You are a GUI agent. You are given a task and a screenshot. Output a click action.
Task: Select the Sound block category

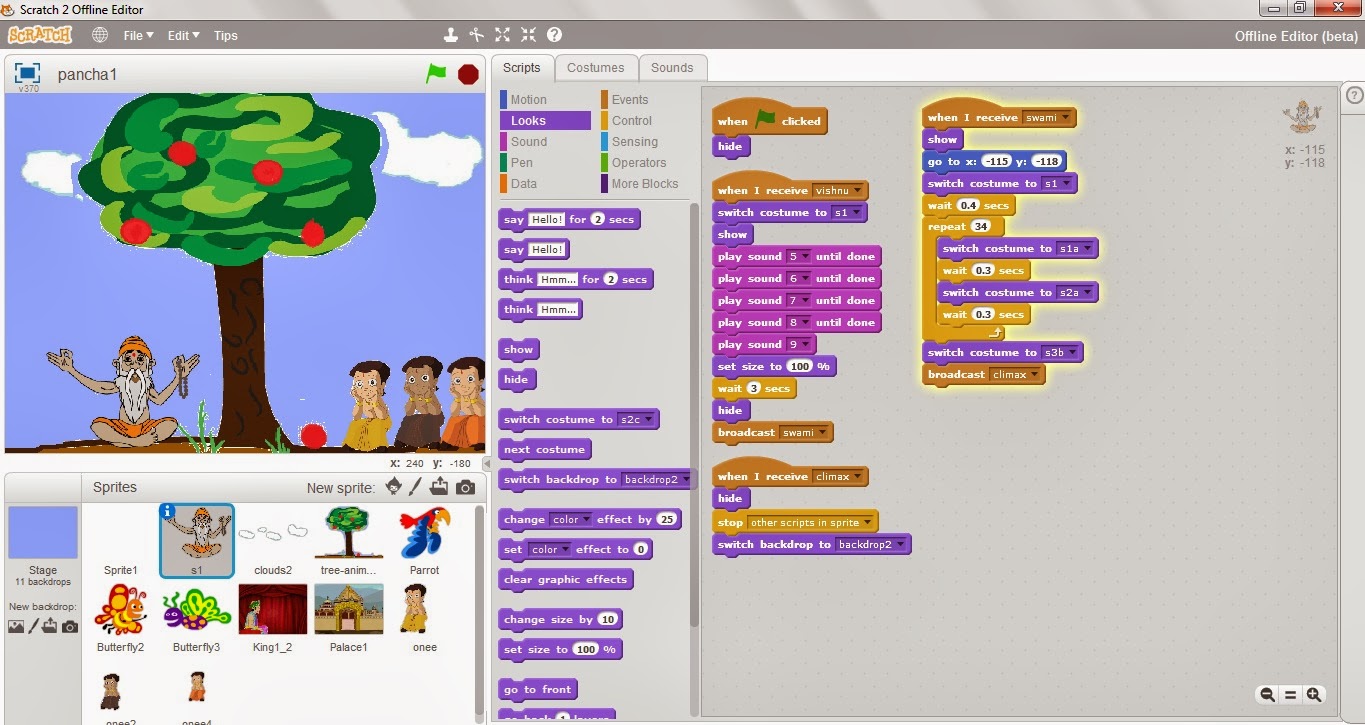pyautogui.click(x=528, y=141)
